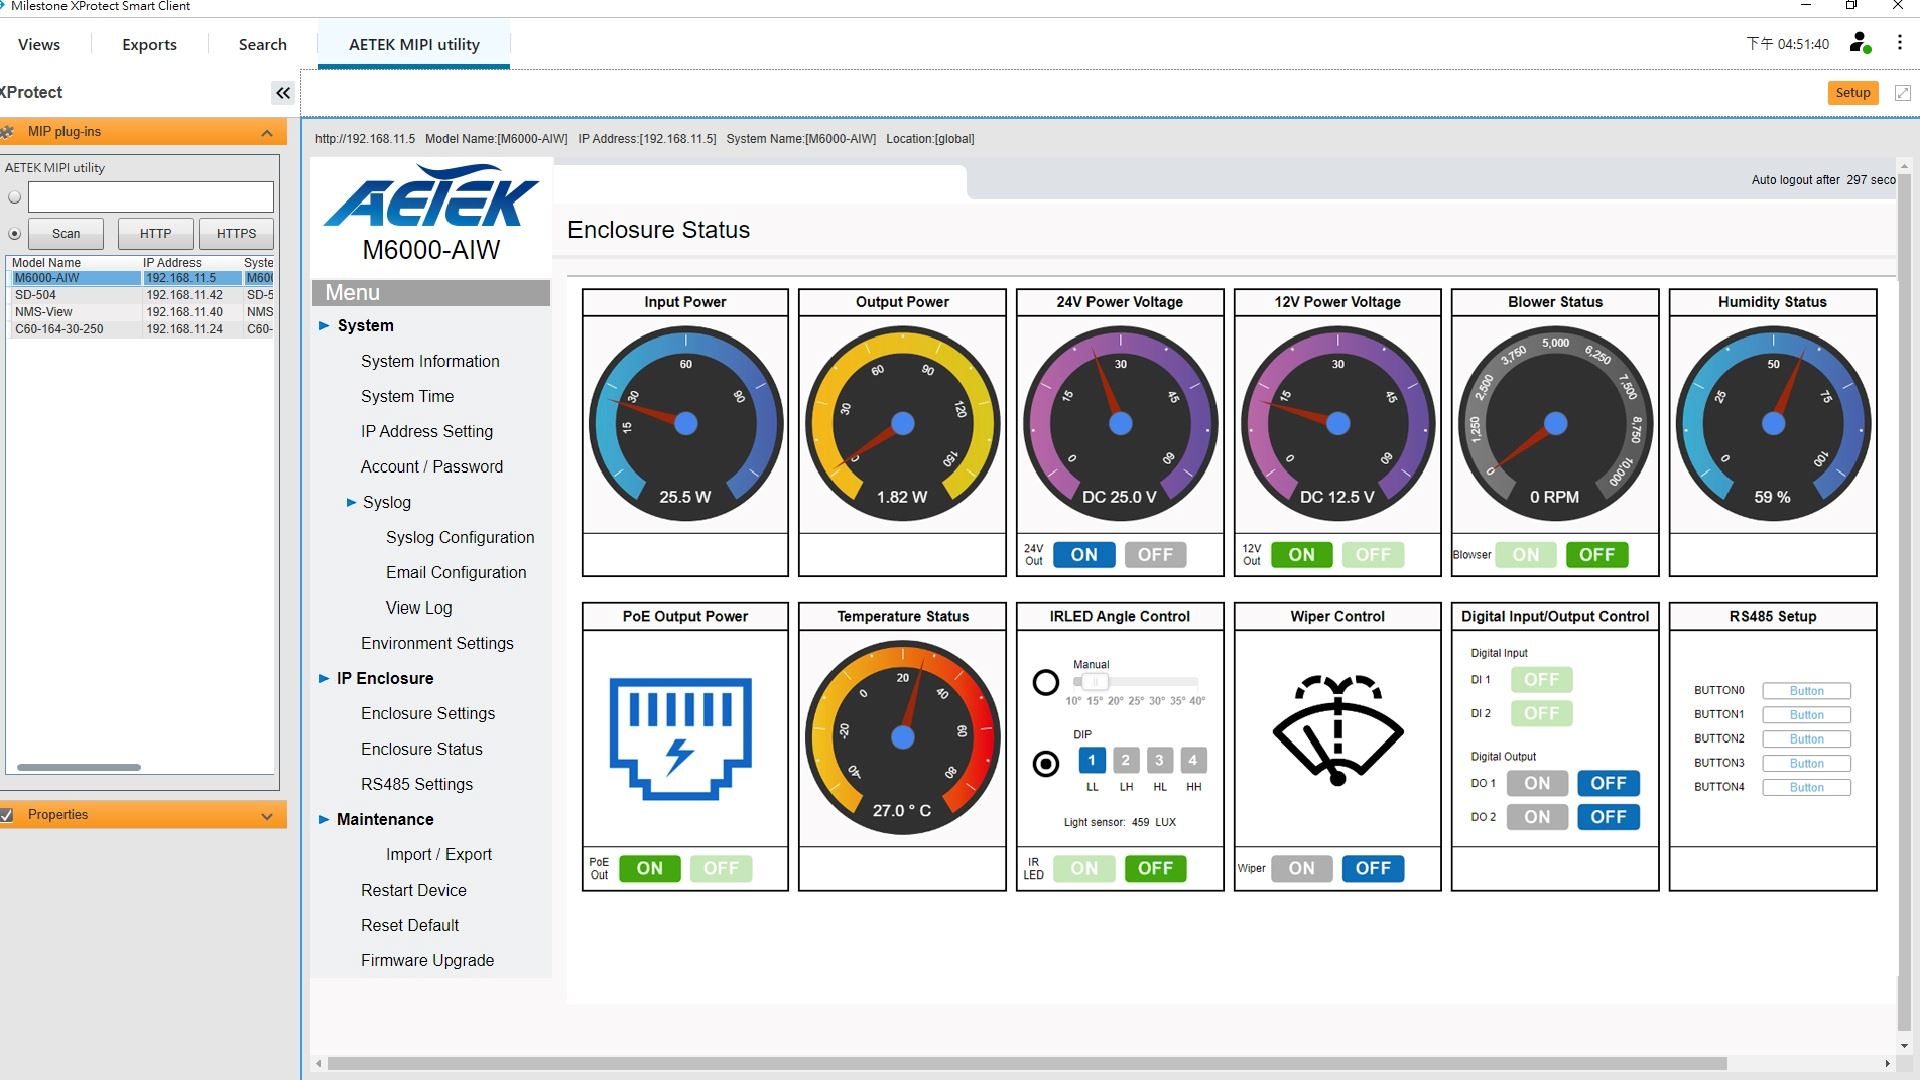Click the Scan button
This screenshot has height=1080, width=1920.
[66, 234]
